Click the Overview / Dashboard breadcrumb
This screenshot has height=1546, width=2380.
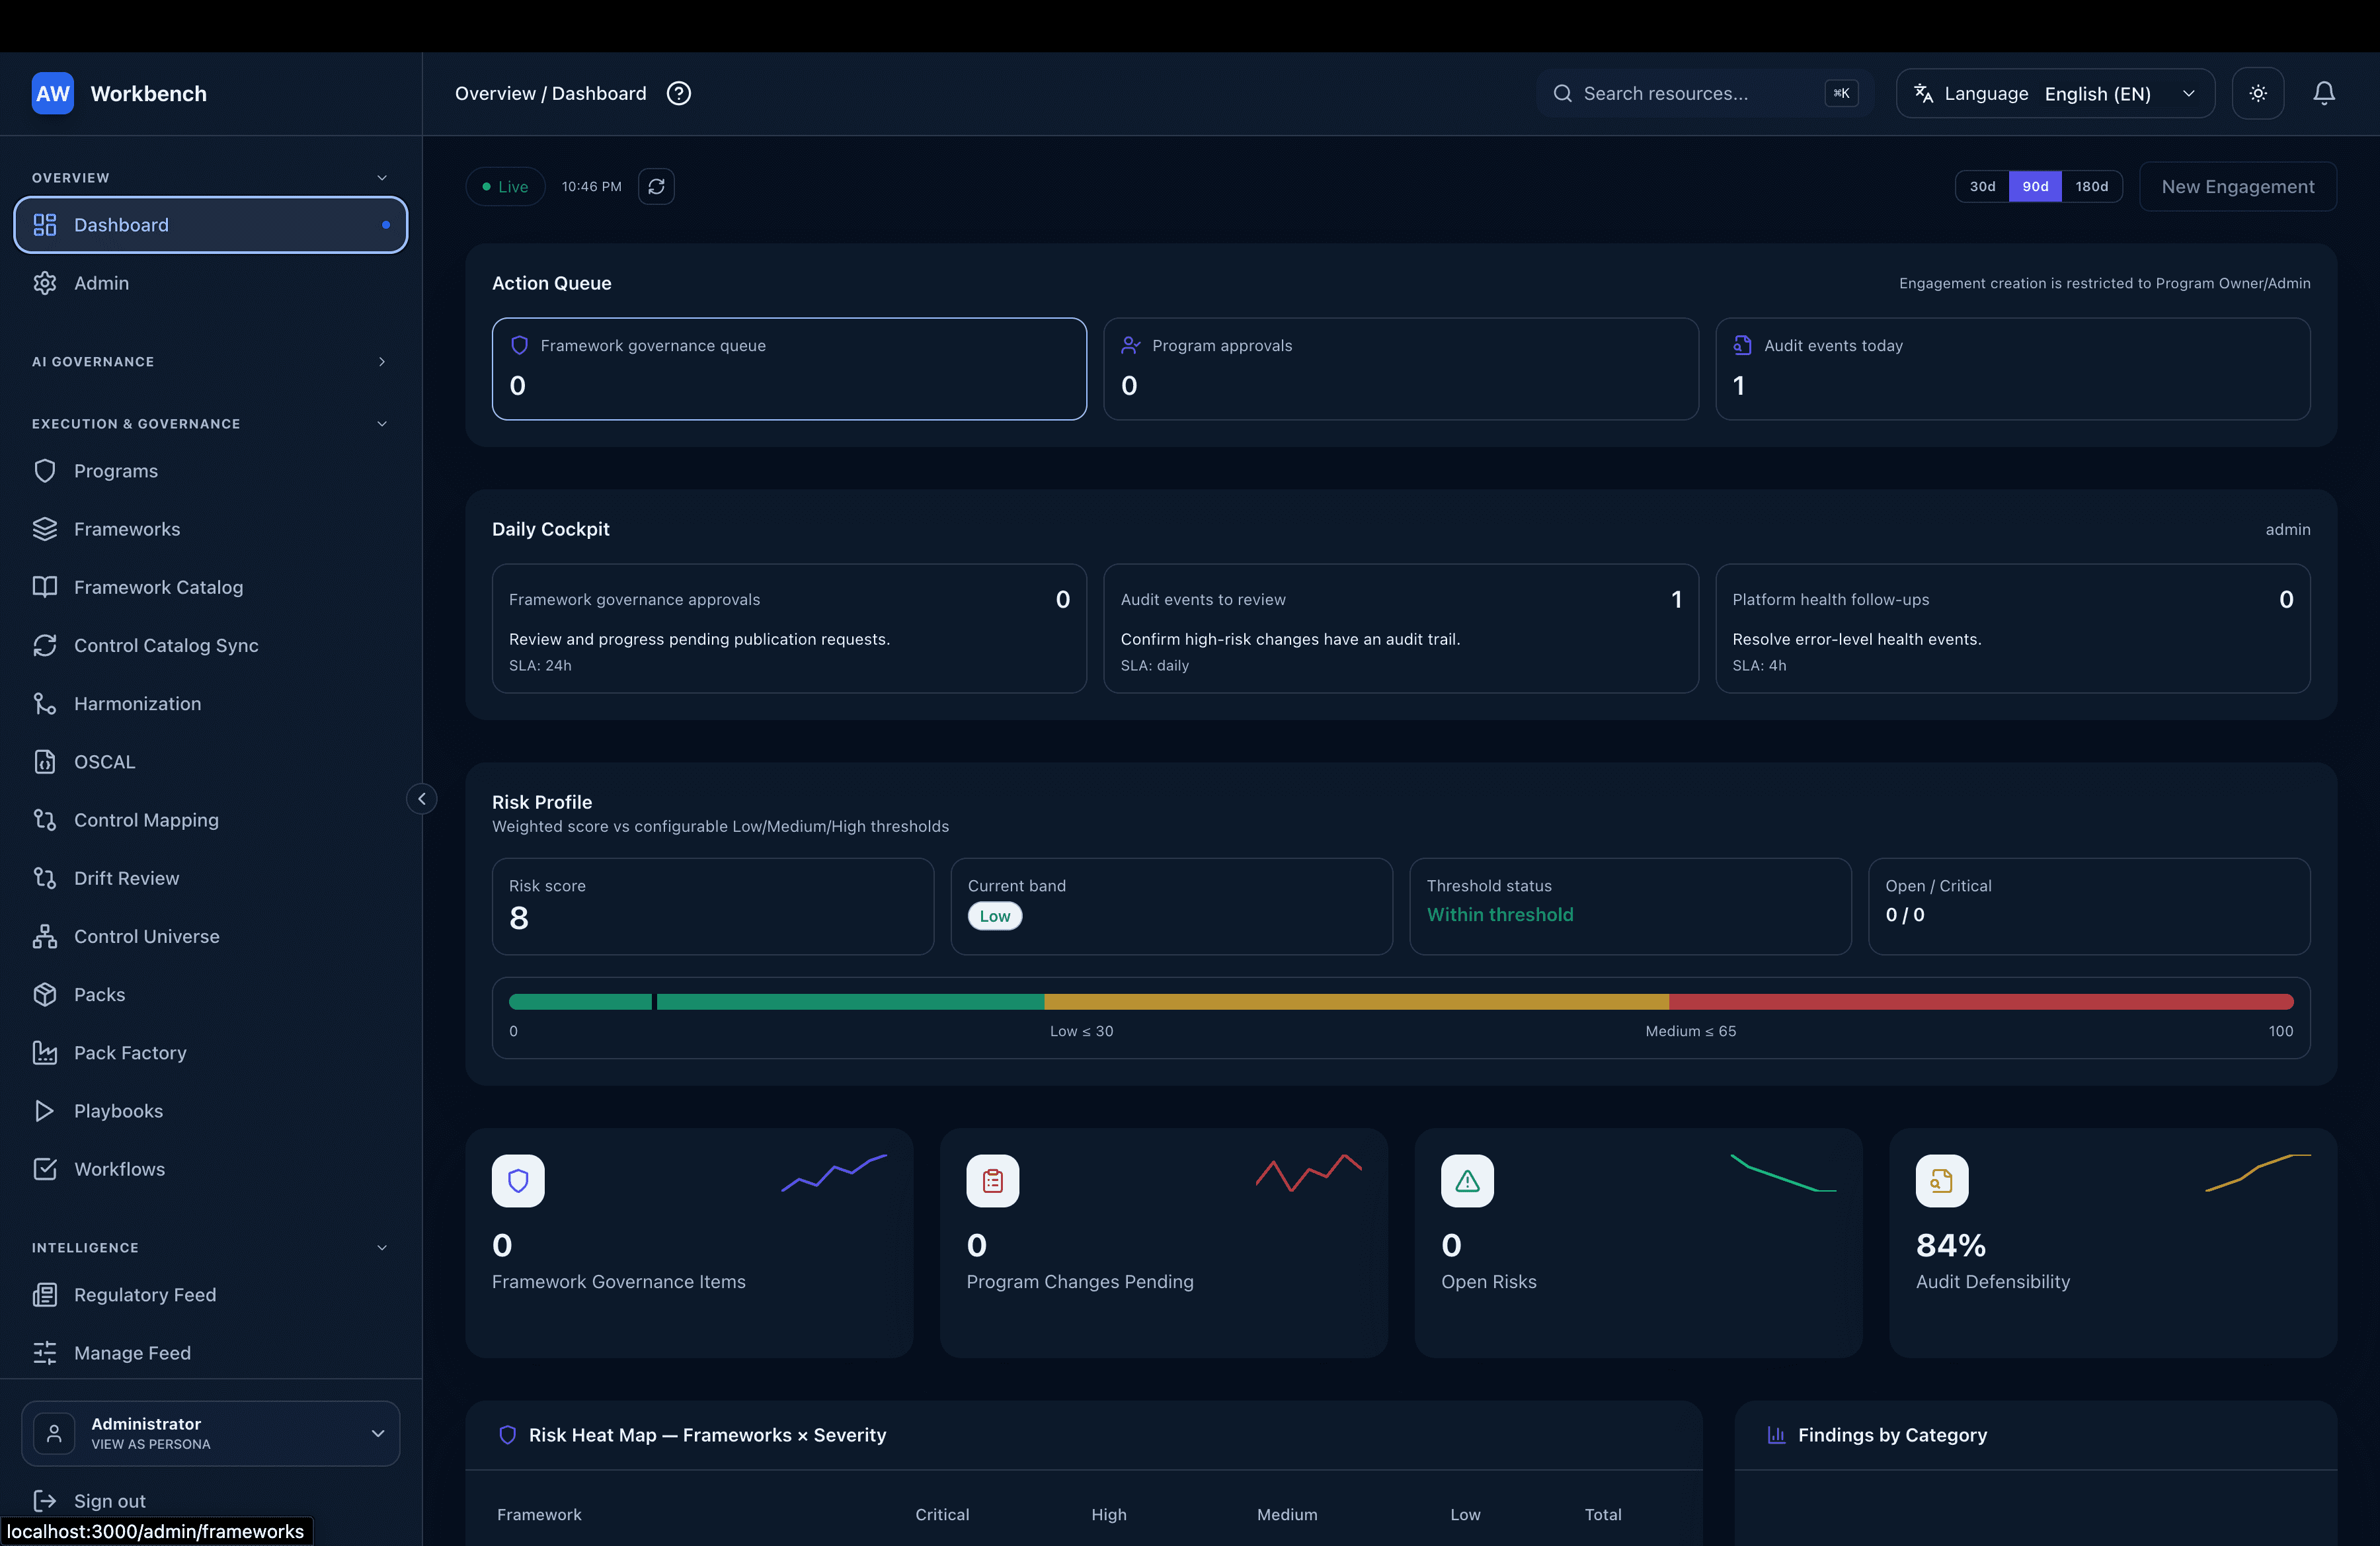[x=550, y=93]
